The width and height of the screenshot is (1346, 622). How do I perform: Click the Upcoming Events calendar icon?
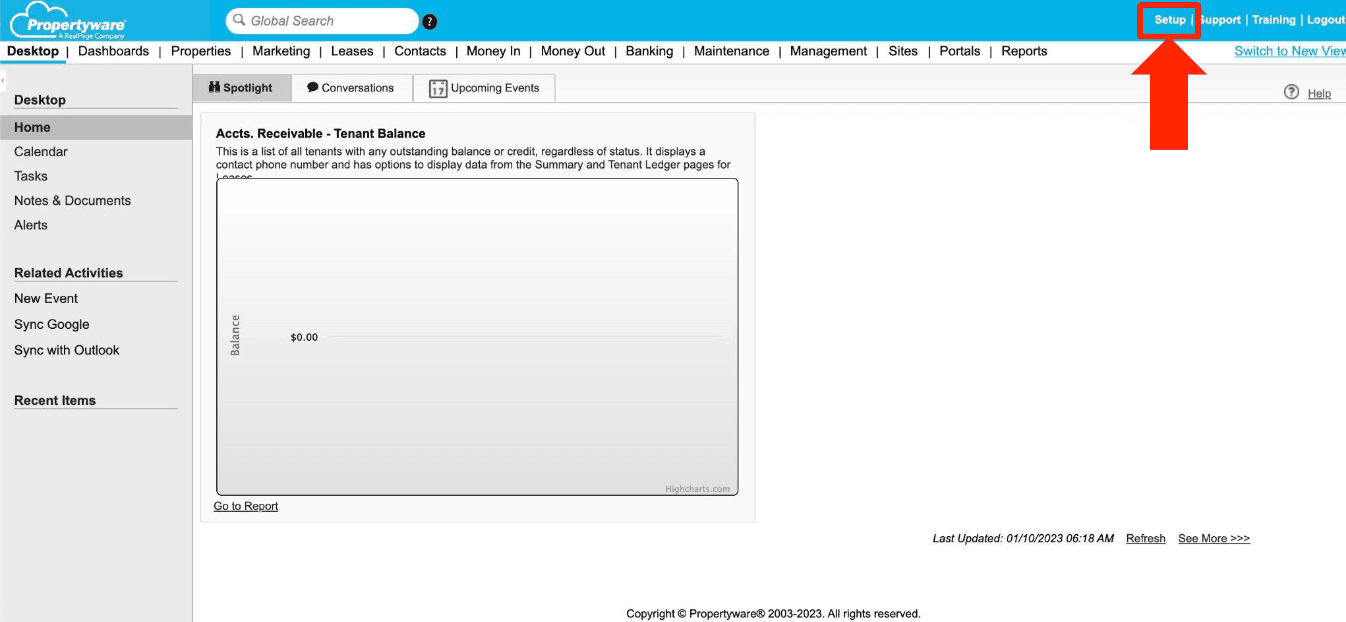[438, 88]
